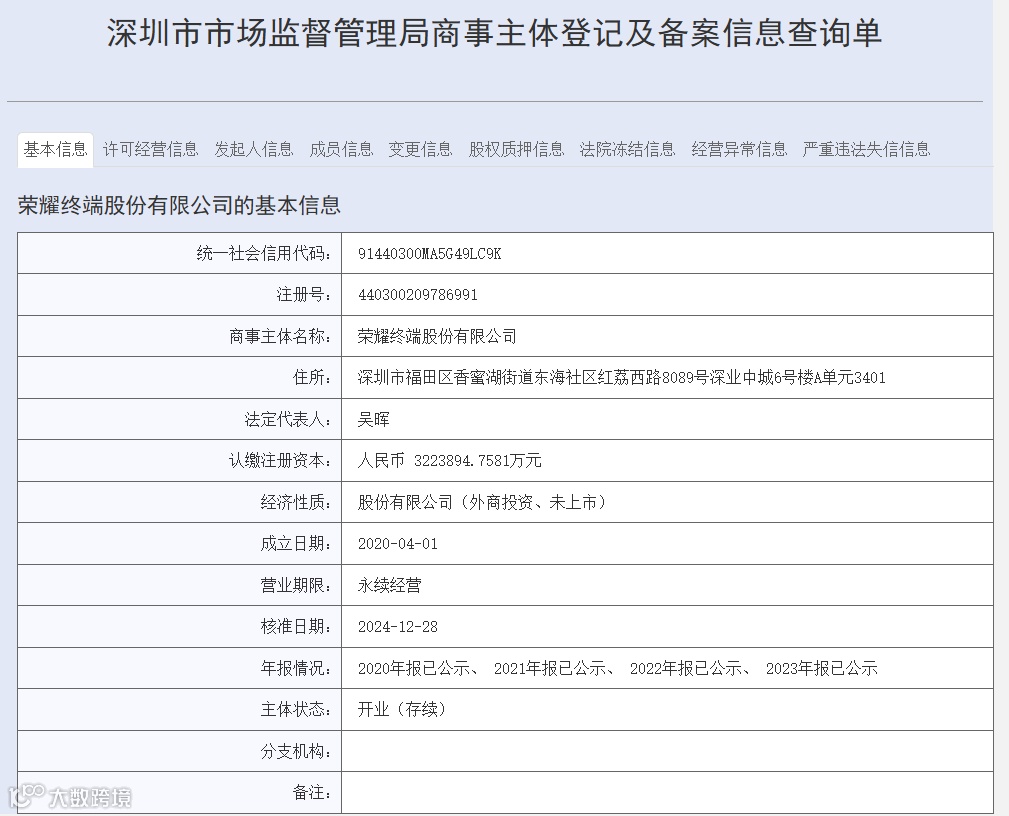Click the 核准日期 label
The width and height of the screenshot is (1009, 816).
point(296,627)
